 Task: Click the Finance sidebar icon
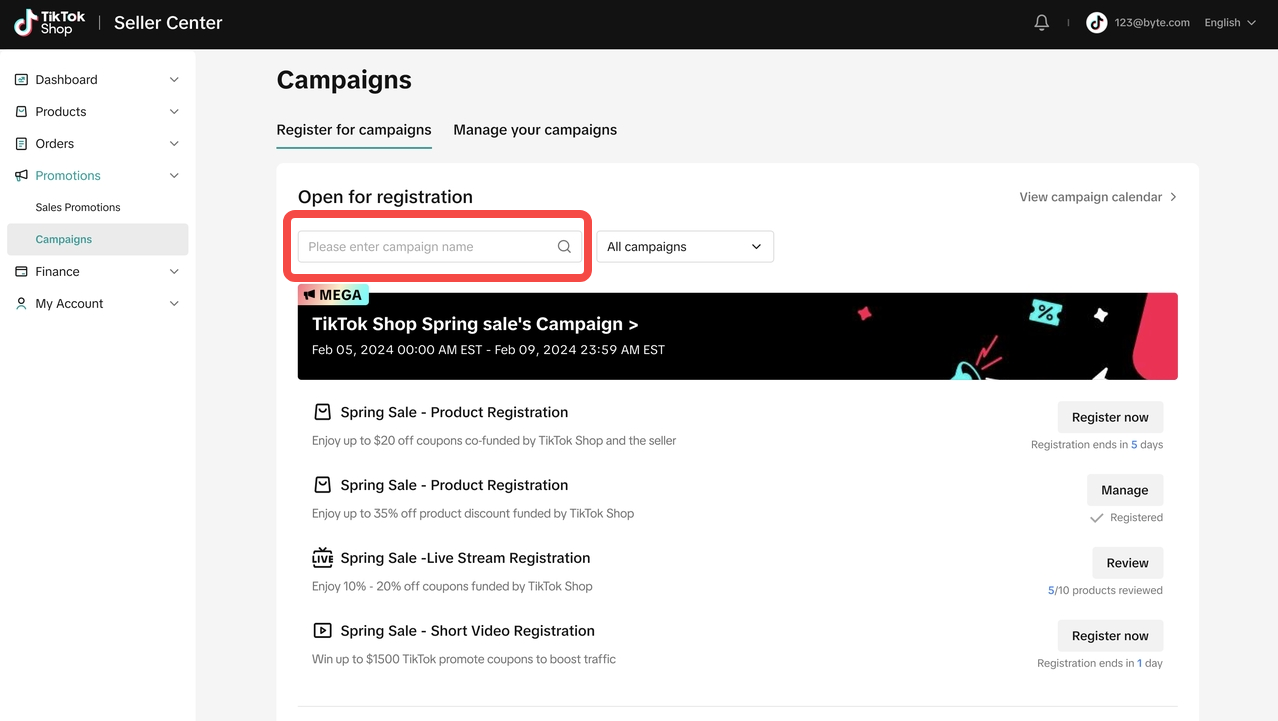pos(21,271)
